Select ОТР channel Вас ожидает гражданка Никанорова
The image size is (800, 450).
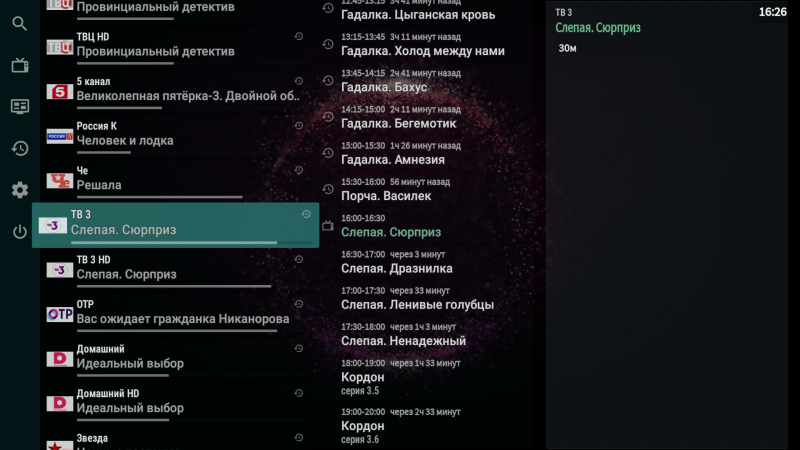click(x=176, y=314)
